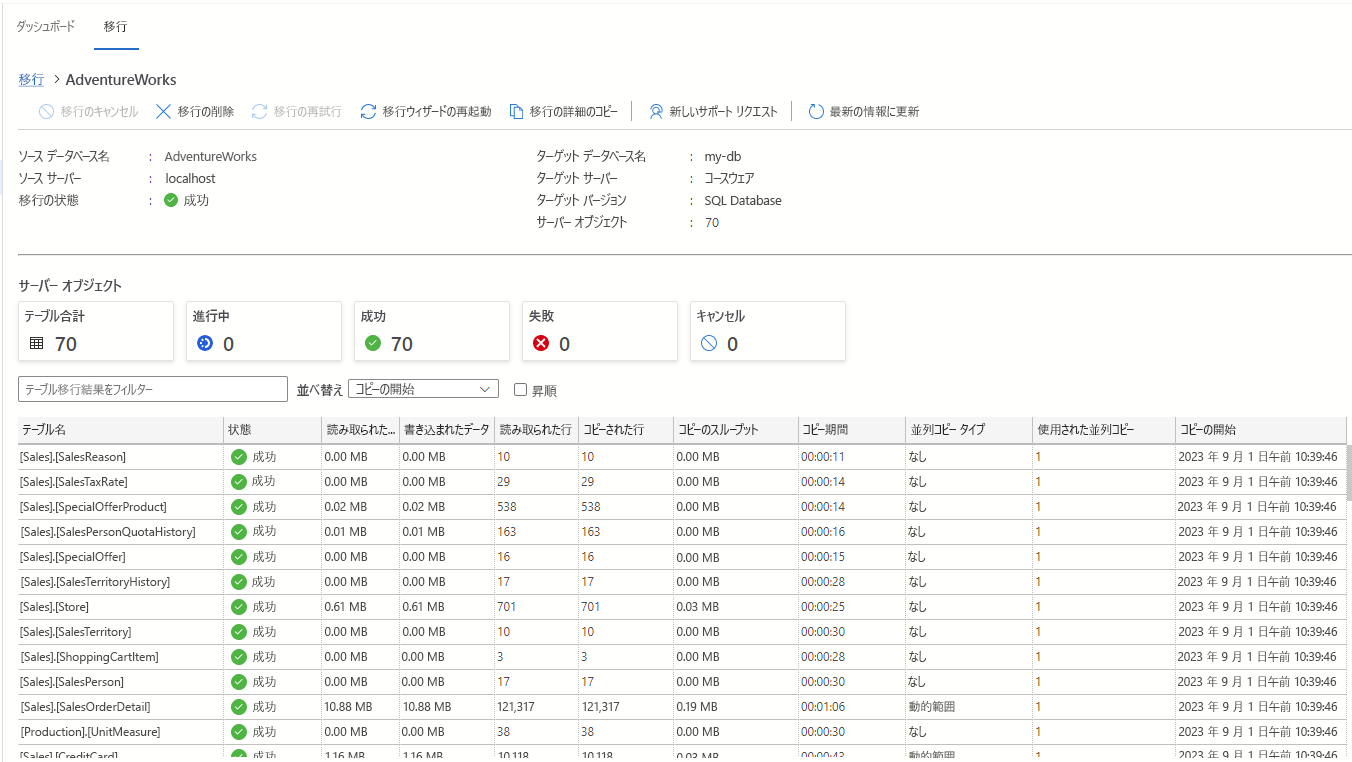Click the green success icon beside 移行の状態
This screenshot has height=762, width=1352.
click(x=171, y=200)
